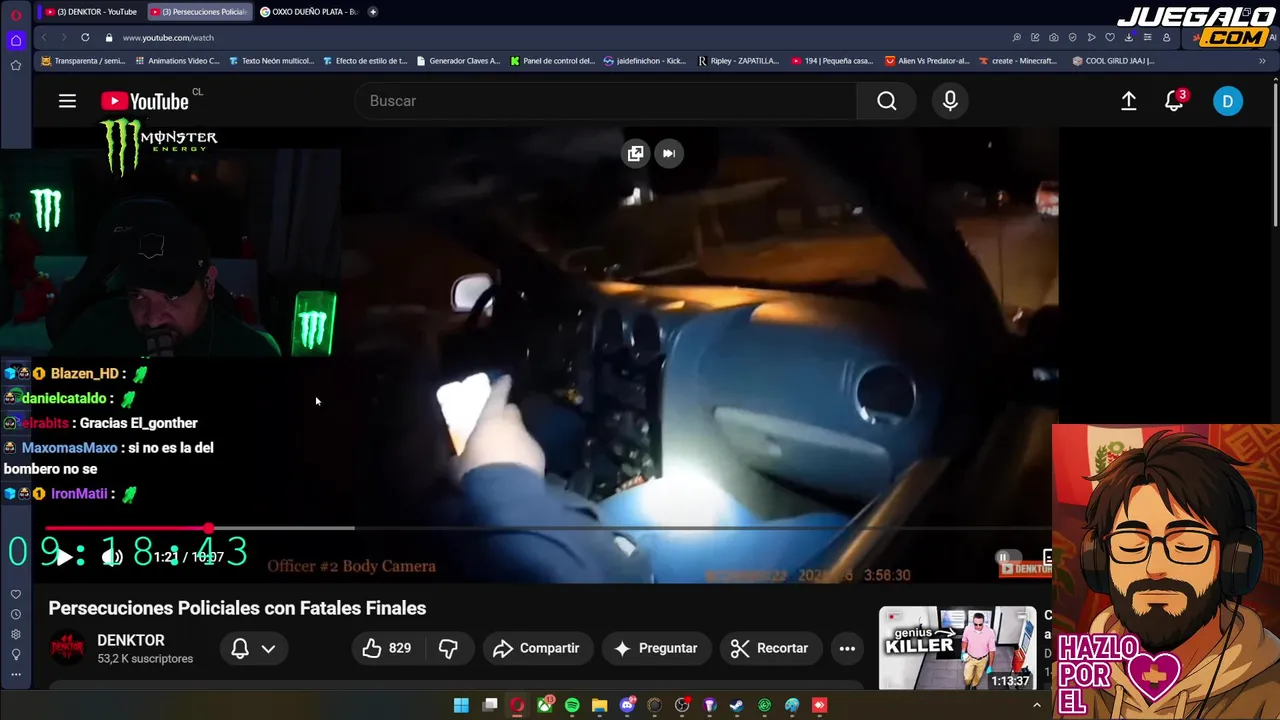Switch to the (3) DENKTOR - YouTube tab
Image resolution: width=1280 pixels, height=720 pixels.
tap(91, 12)
